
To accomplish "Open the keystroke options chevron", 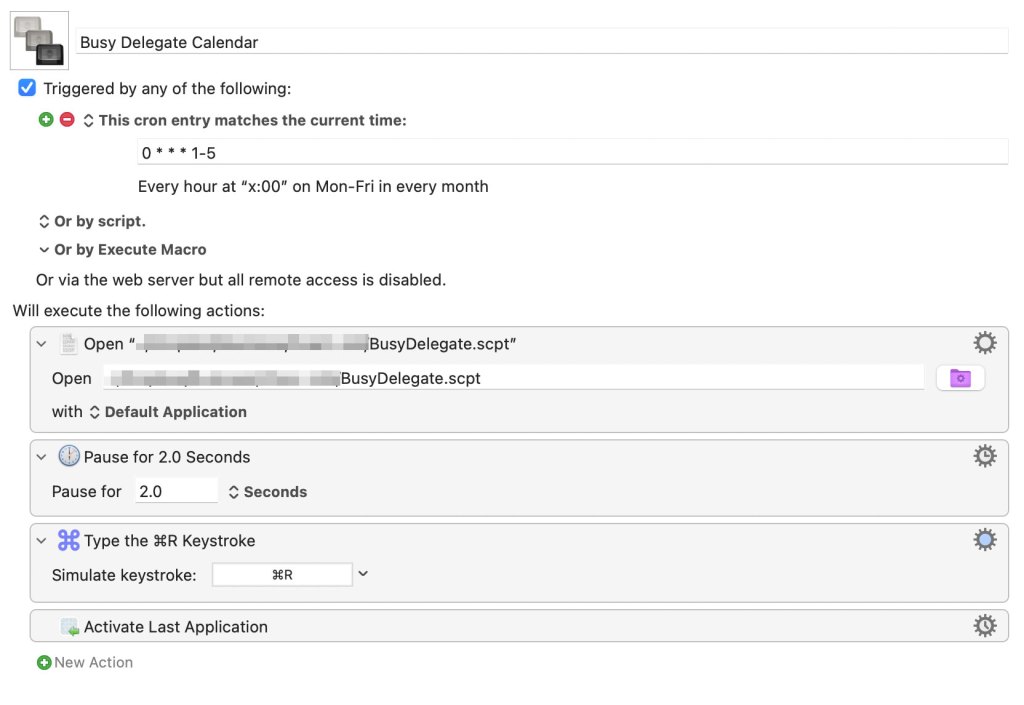I will [x=364, y=574].
